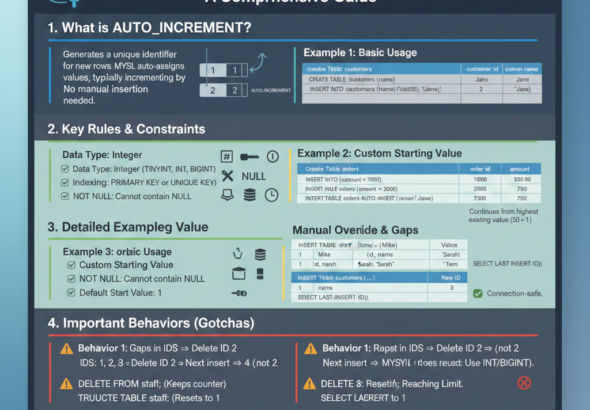Click the 'Example 3: orlaic Usage' label
Viewport: 590px width, 410px height.
click(117, 252)
